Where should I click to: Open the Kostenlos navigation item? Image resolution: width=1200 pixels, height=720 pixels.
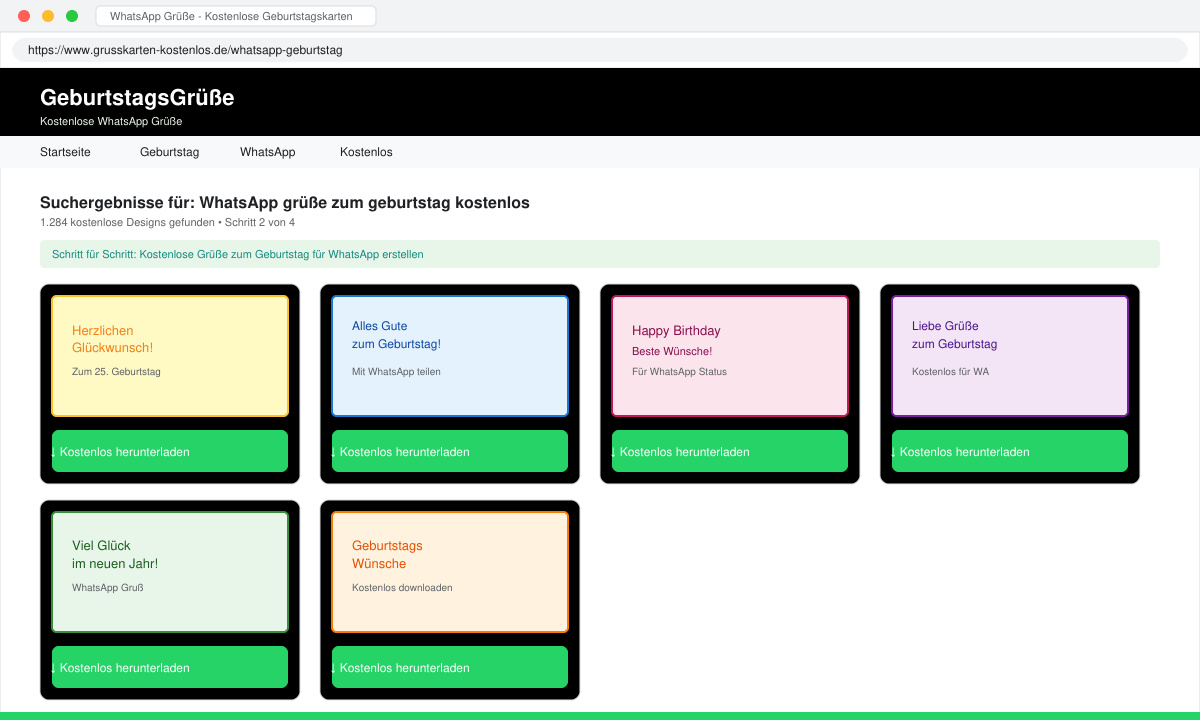[x=366, y=152]
